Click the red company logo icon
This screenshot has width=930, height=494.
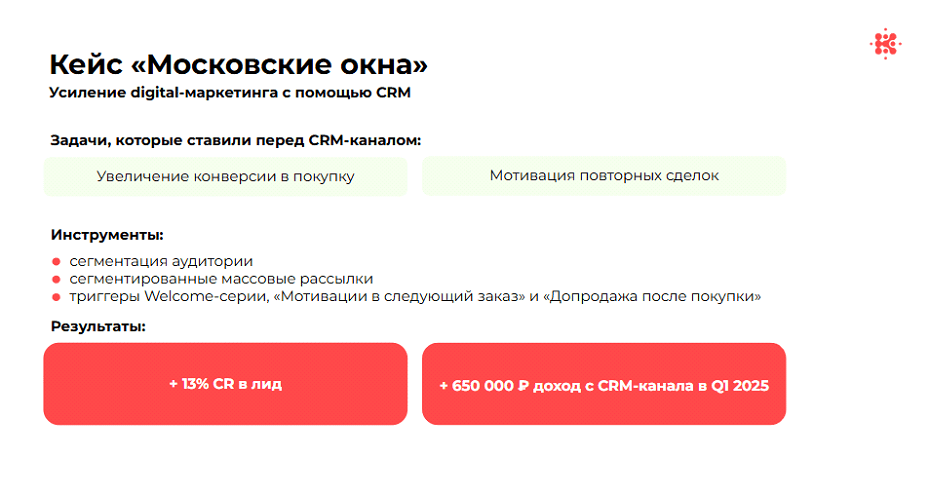886,44
